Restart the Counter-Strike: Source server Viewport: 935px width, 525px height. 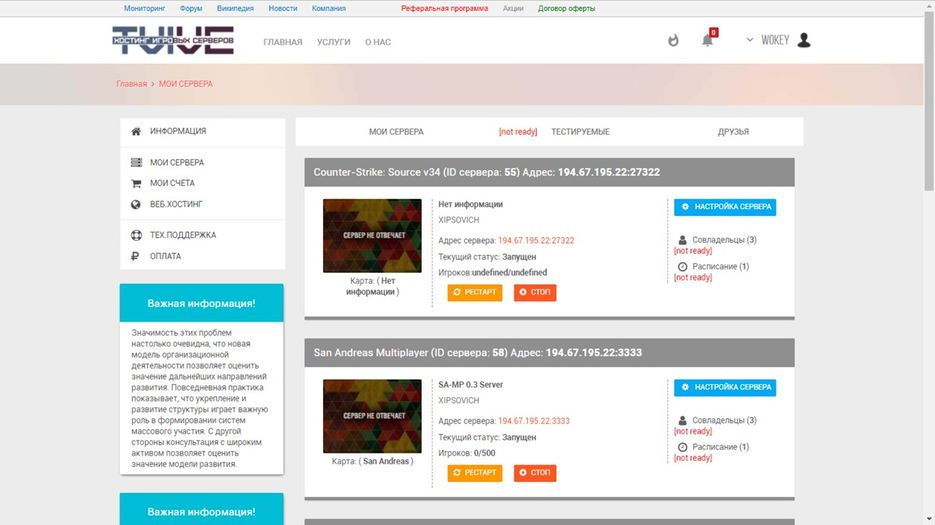coord(475,292)
